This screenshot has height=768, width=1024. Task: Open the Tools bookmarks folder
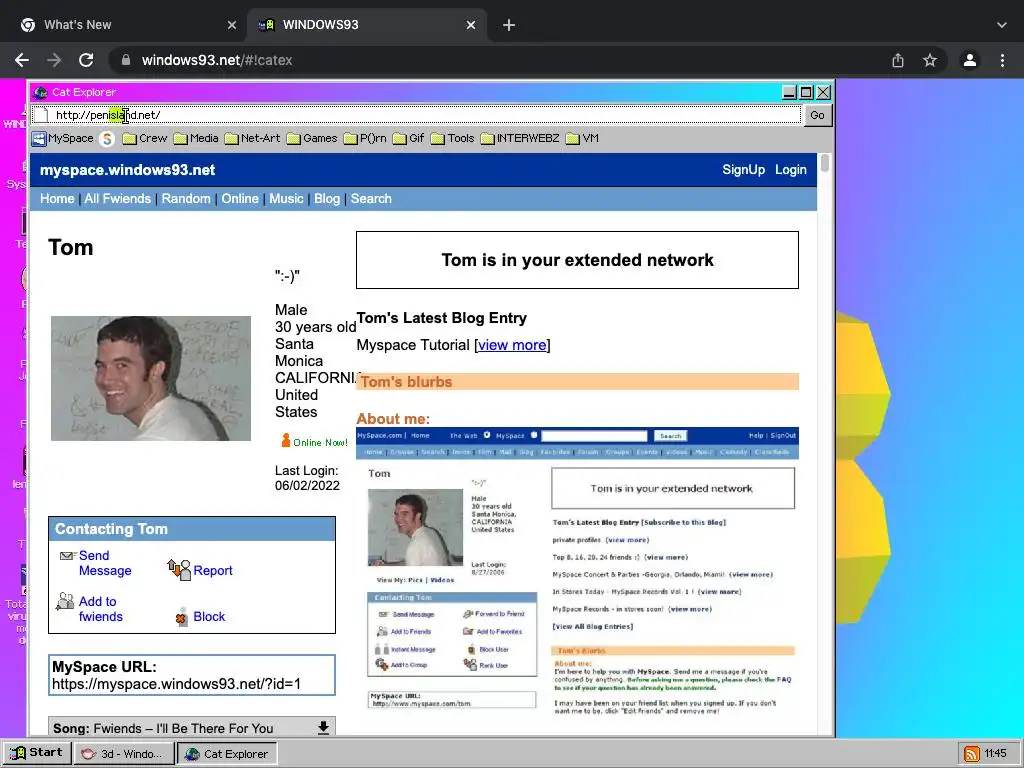[453, 138]
